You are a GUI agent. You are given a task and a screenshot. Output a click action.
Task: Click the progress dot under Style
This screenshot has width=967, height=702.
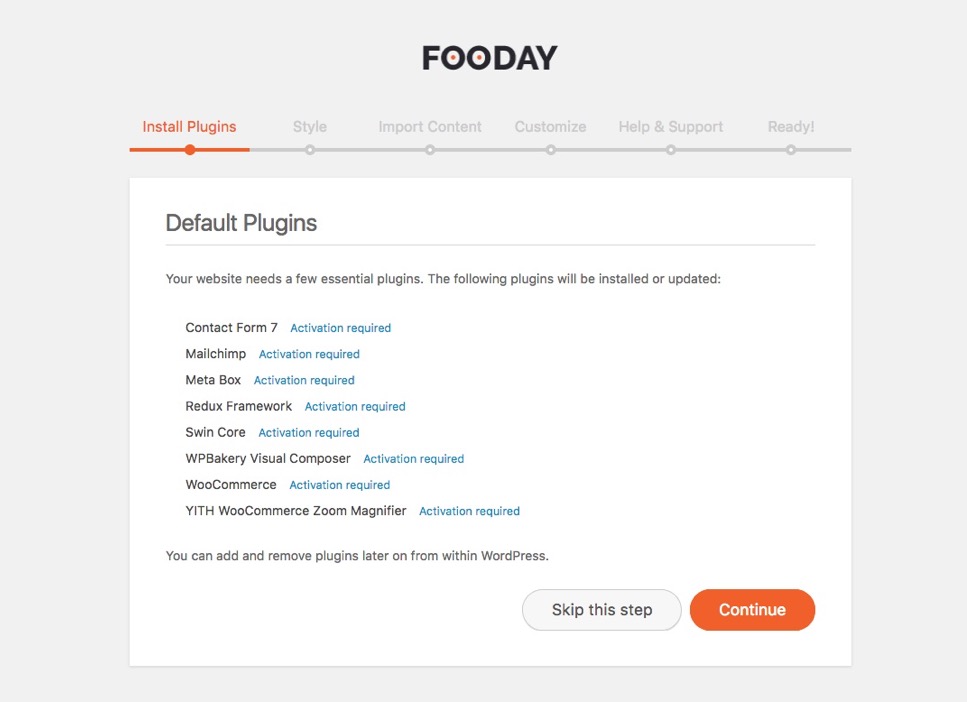(310, 149)
